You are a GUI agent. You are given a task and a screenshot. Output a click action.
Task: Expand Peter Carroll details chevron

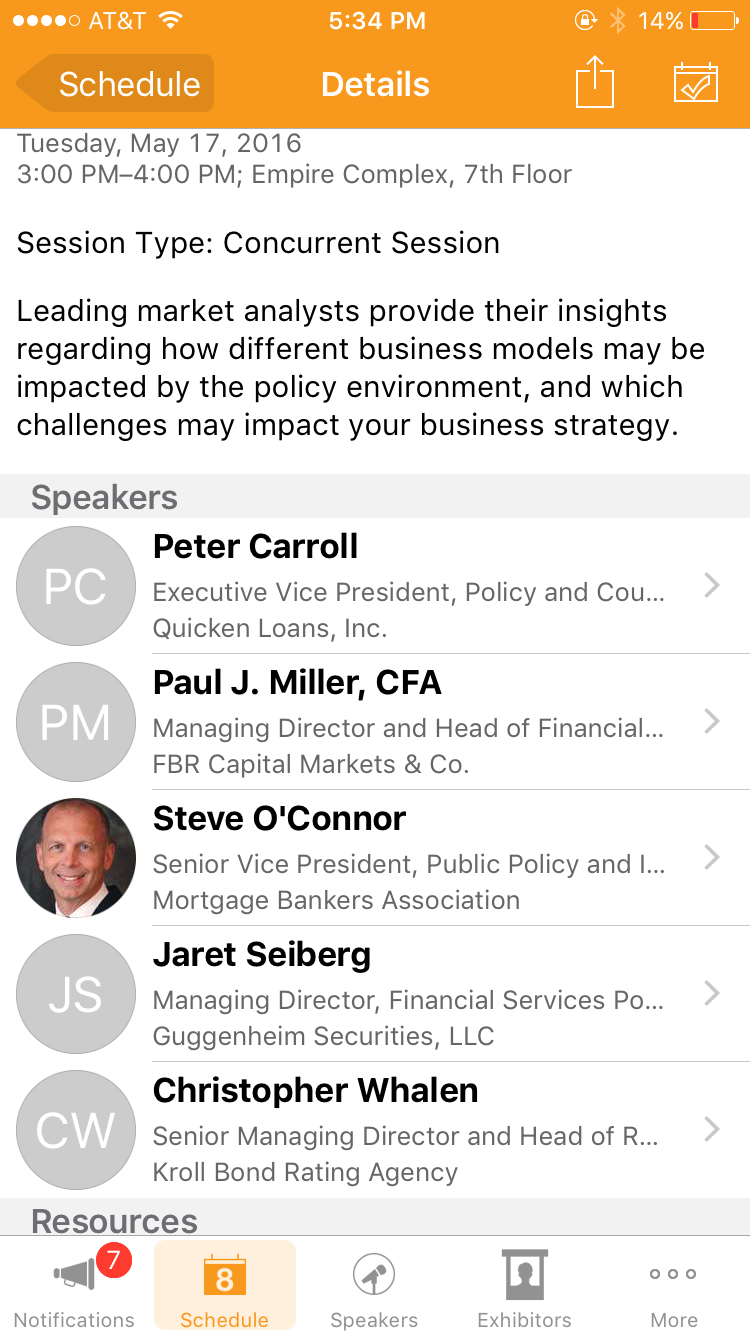pyautogui.click(x=712, y=586)
